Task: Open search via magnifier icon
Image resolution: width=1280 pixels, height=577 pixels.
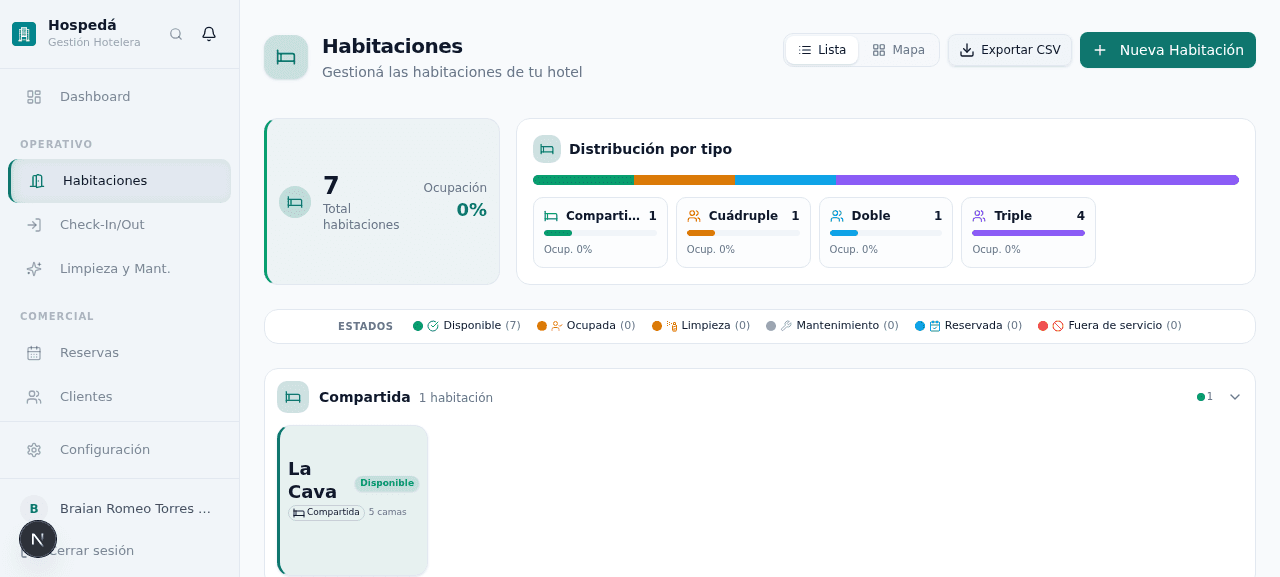Action: point(176,34)
